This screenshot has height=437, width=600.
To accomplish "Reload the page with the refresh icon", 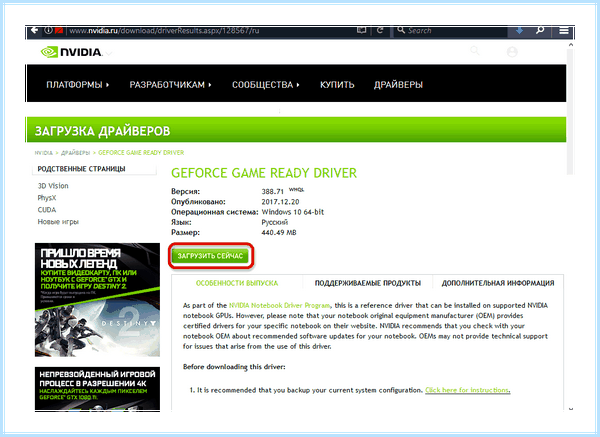I will (x=380, y=30).
